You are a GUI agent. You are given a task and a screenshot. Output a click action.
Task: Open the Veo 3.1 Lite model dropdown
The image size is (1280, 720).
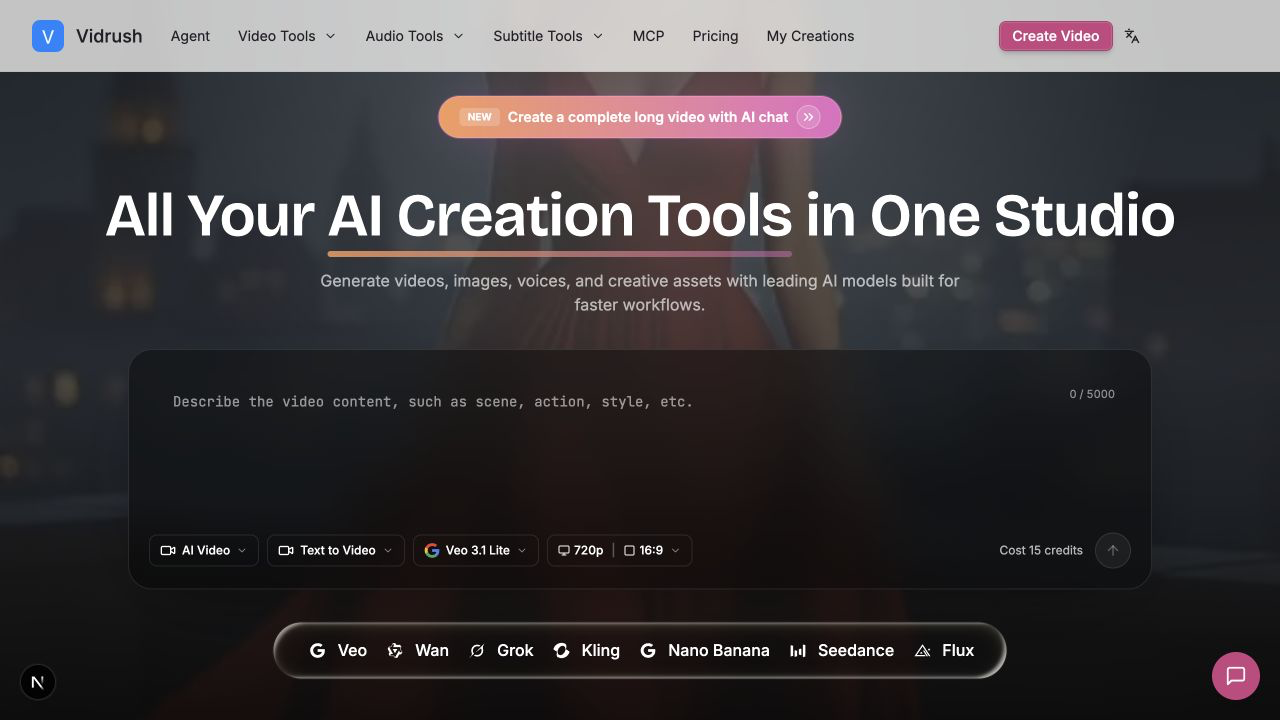pos(476,550)
